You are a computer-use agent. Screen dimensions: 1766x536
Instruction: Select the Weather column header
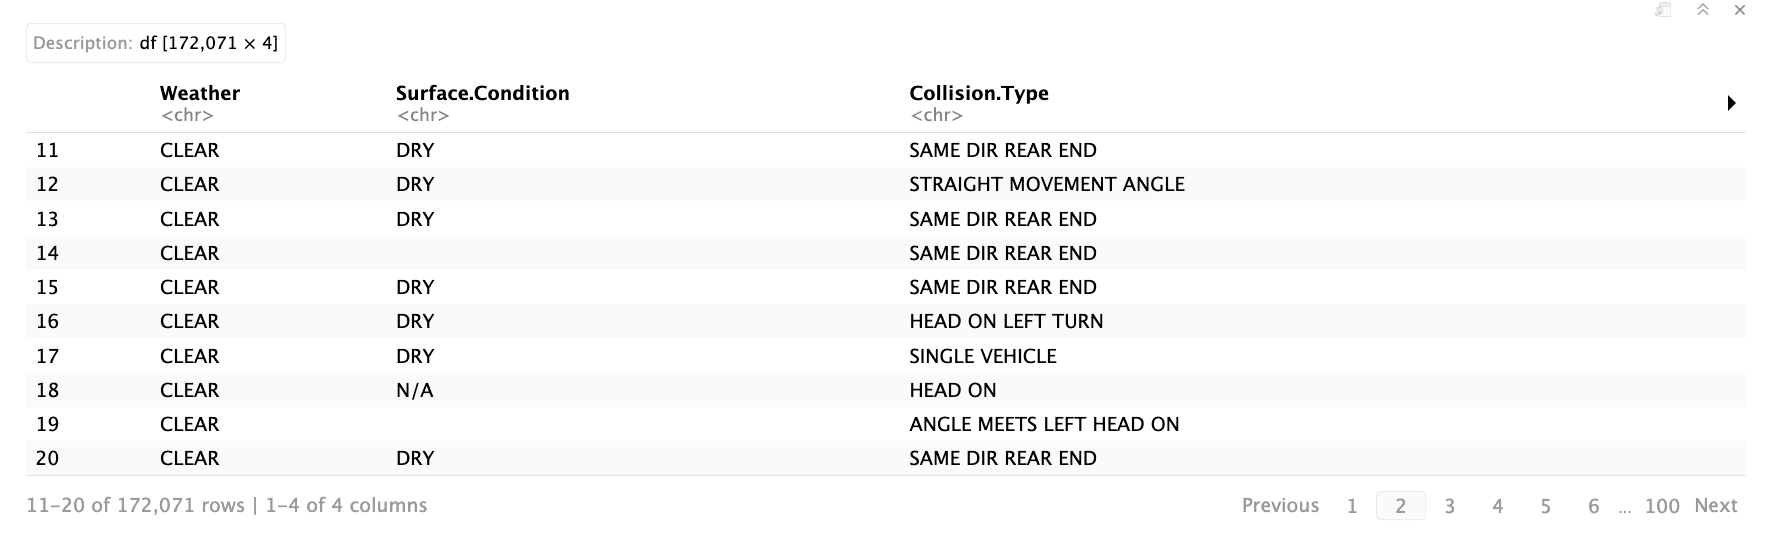coord(200,93)
